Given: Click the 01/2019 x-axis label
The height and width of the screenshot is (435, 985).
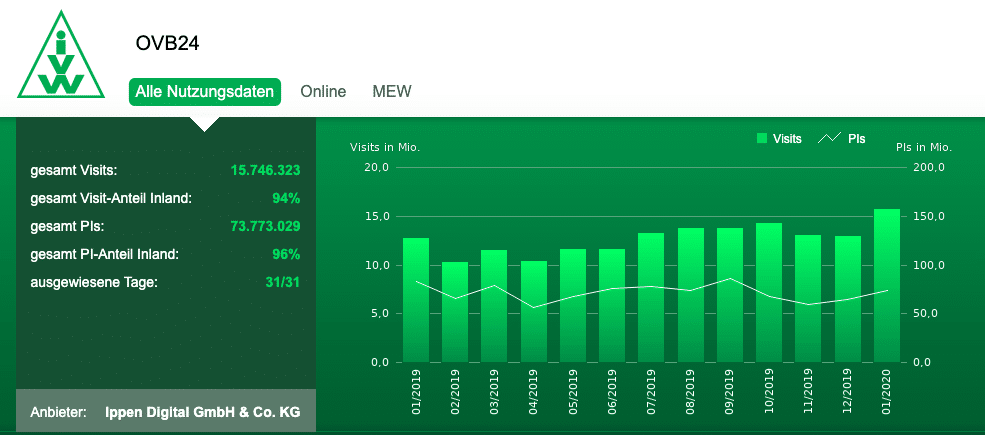Looking at the screenshot, I should 416,392.
